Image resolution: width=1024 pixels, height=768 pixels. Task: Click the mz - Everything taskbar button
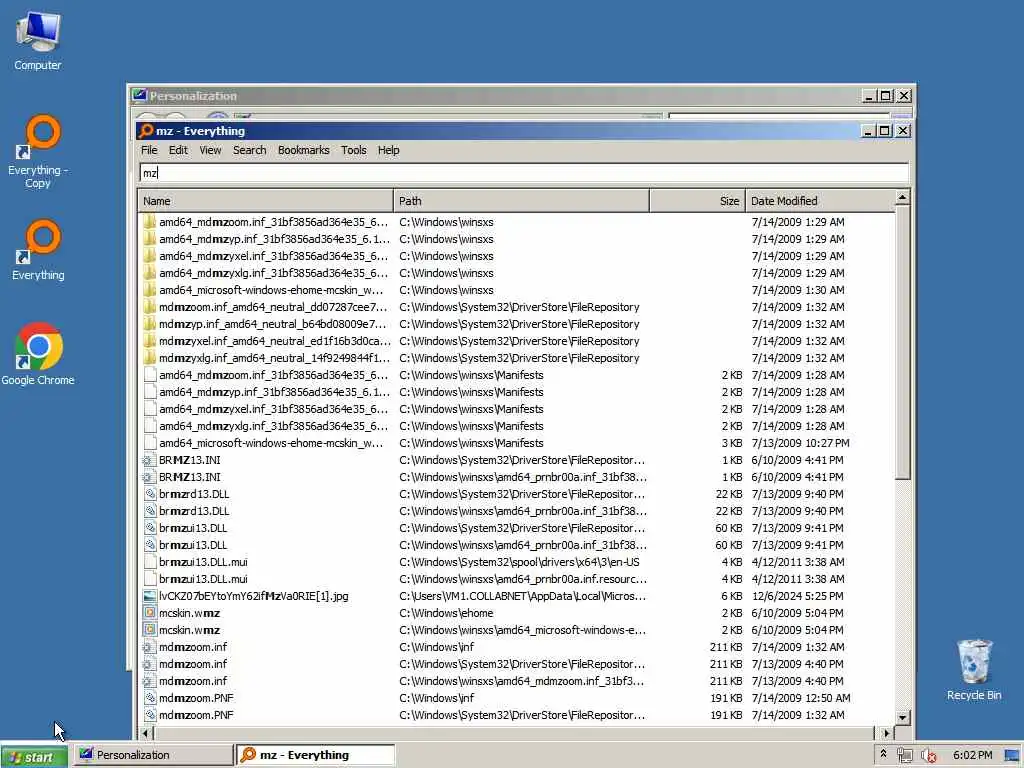[315, 755]
